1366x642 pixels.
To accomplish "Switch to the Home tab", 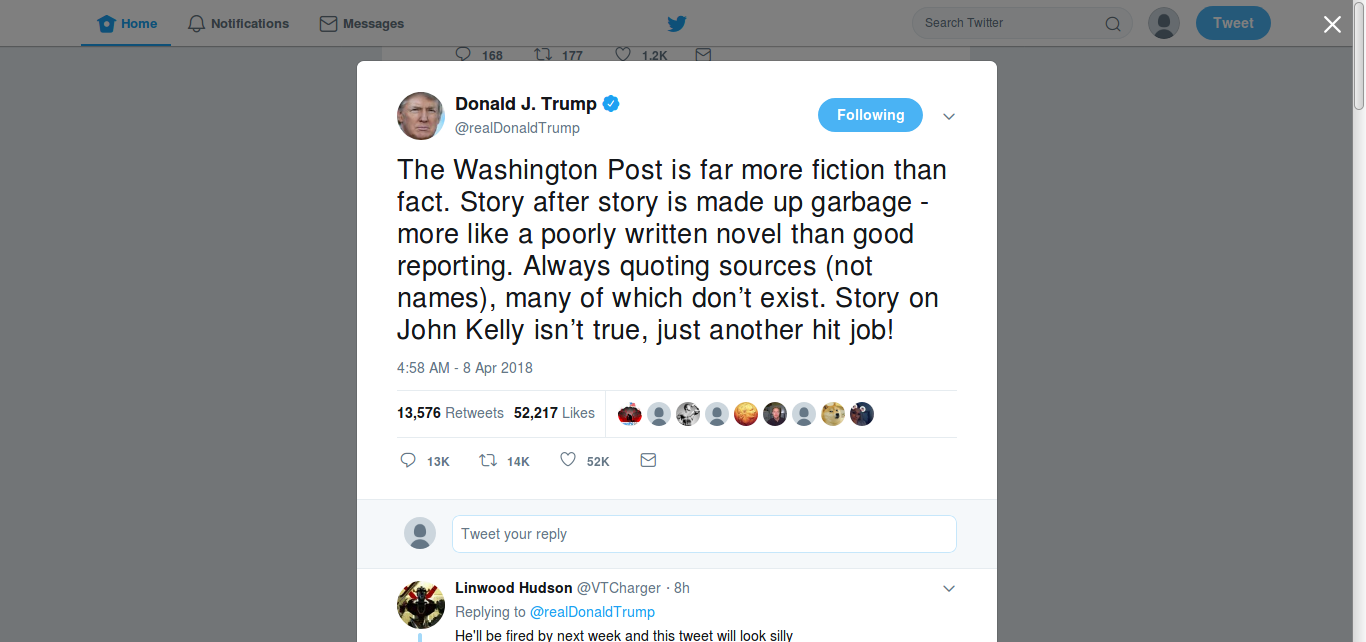I will click(x=125, y=22).
